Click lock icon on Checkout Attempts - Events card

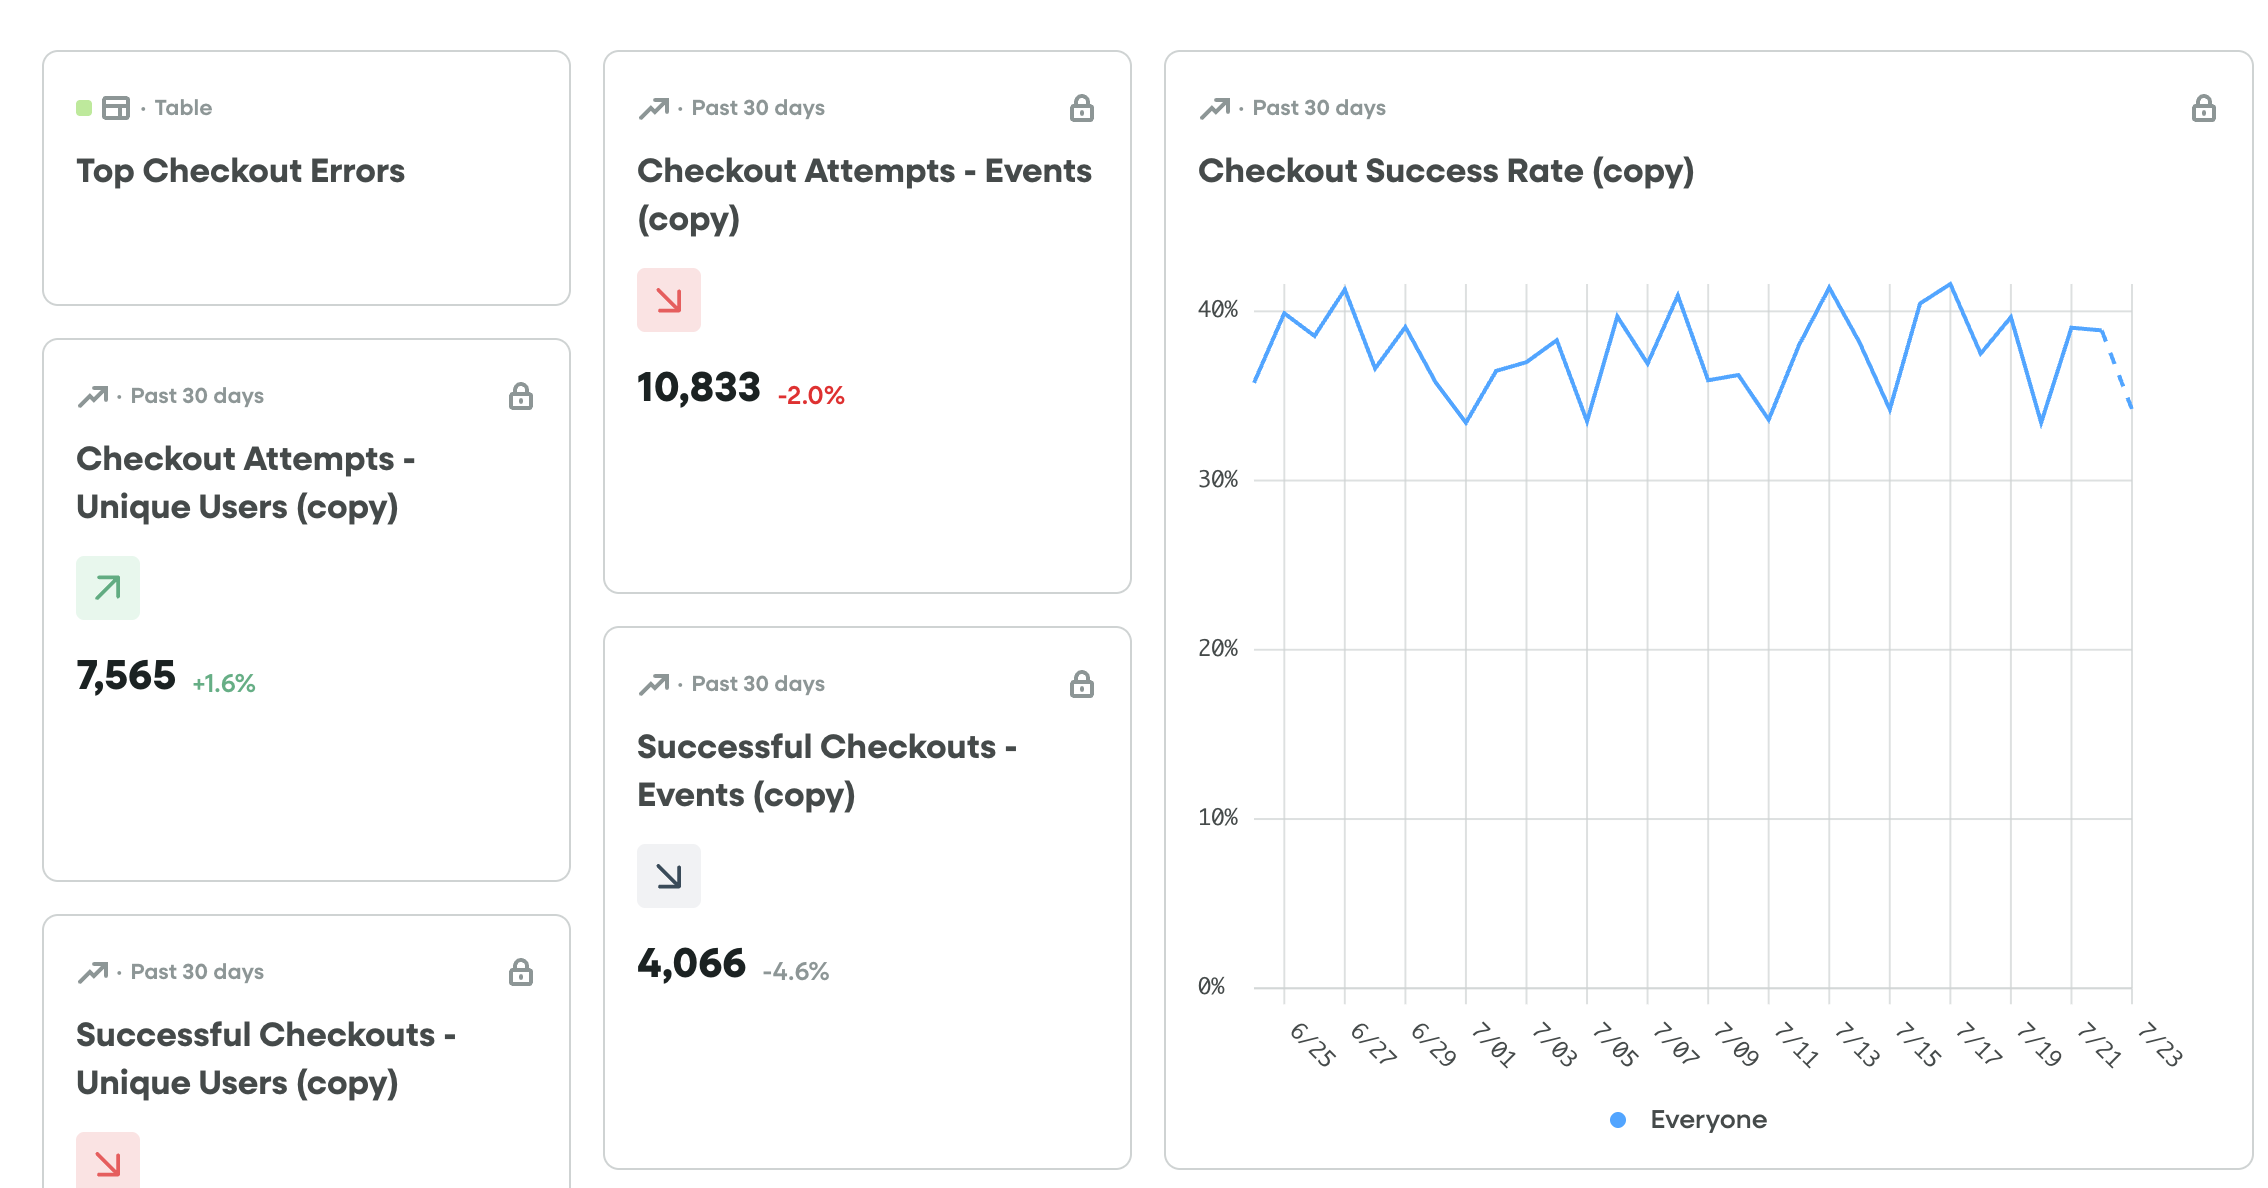point(1081,108)
